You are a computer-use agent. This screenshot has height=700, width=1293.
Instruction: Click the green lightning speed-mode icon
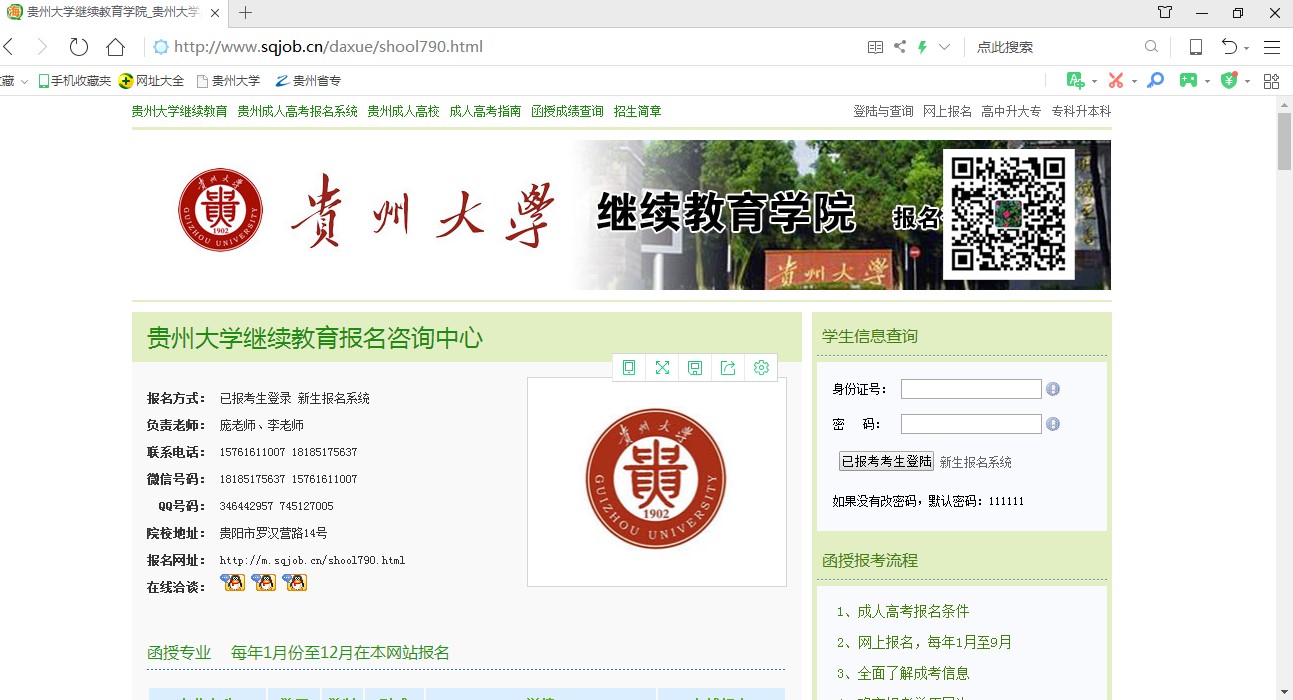coord(922,47)
